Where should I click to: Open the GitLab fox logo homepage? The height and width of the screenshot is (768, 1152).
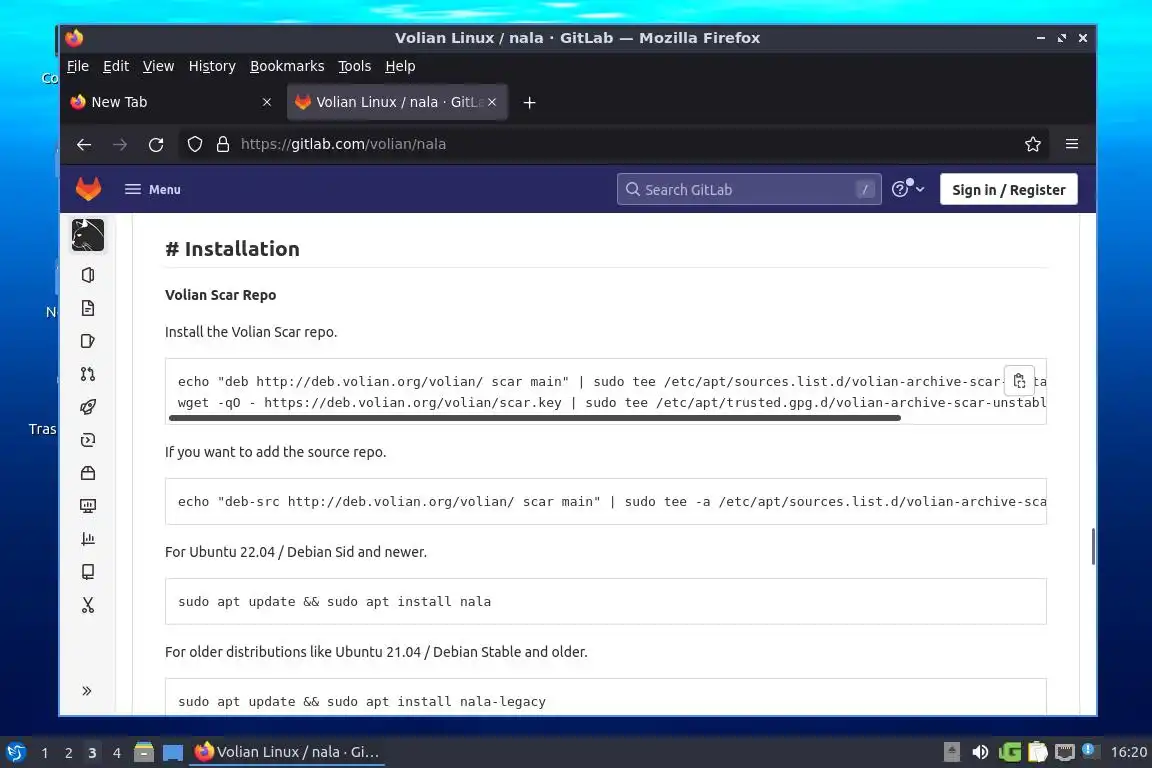click(88, 189)
